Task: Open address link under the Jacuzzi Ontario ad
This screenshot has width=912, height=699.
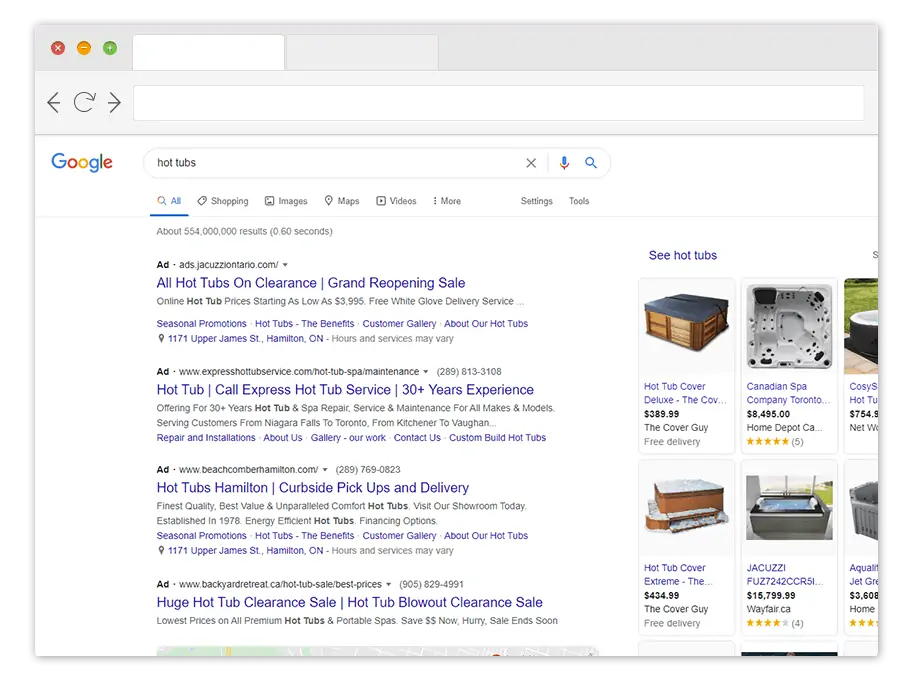Action: tap(245, 338)
